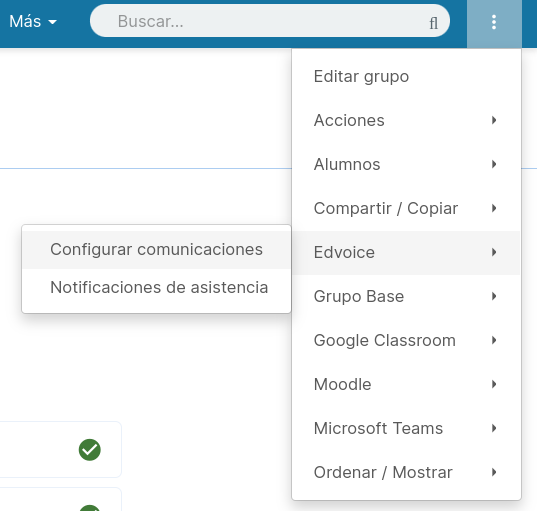The image size is (537, 511).
Task: Click the arrow next to Acciones
Action: [x=494, y=120]
